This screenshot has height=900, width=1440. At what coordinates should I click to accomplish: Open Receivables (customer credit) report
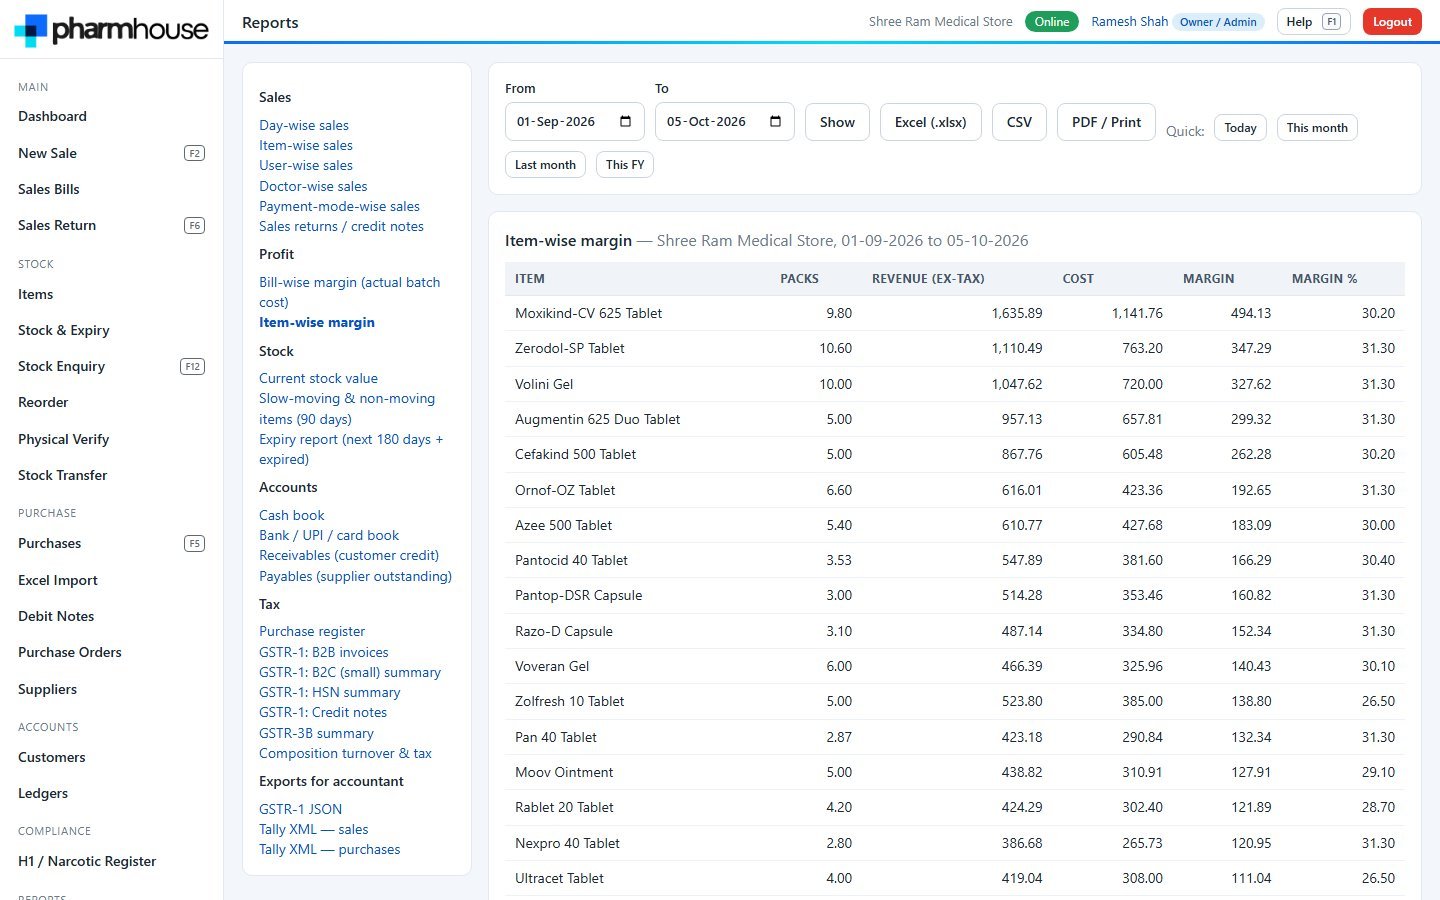pyautogui.click(x=349, y=555)
